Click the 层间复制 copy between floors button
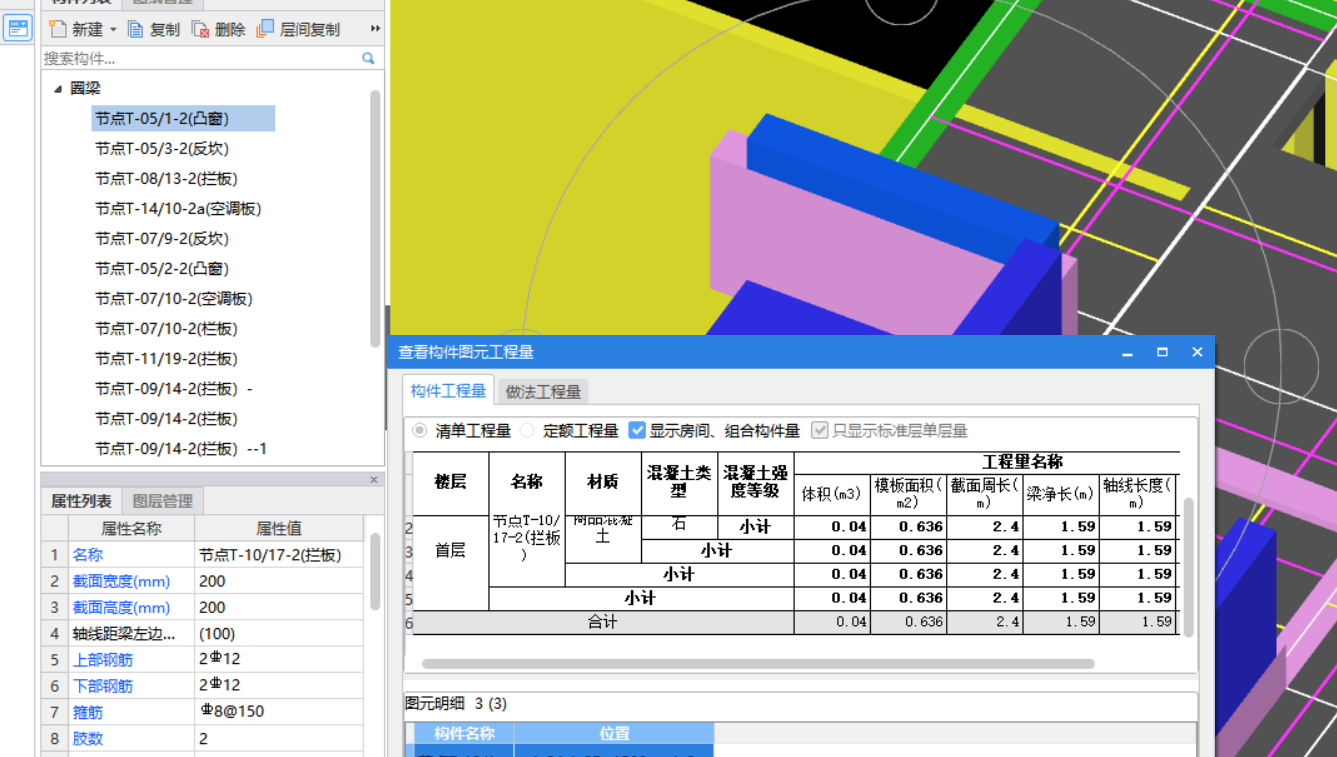 click(x=298, y=29)
